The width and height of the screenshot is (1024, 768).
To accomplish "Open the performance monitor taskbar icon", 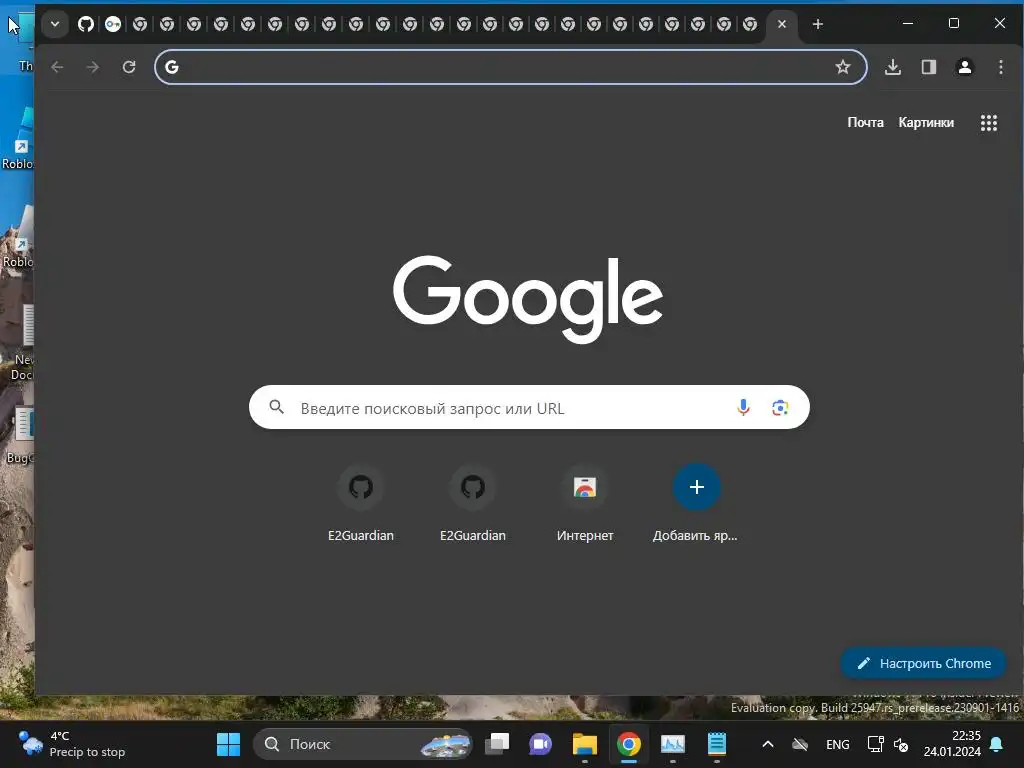I will point(673,744).
